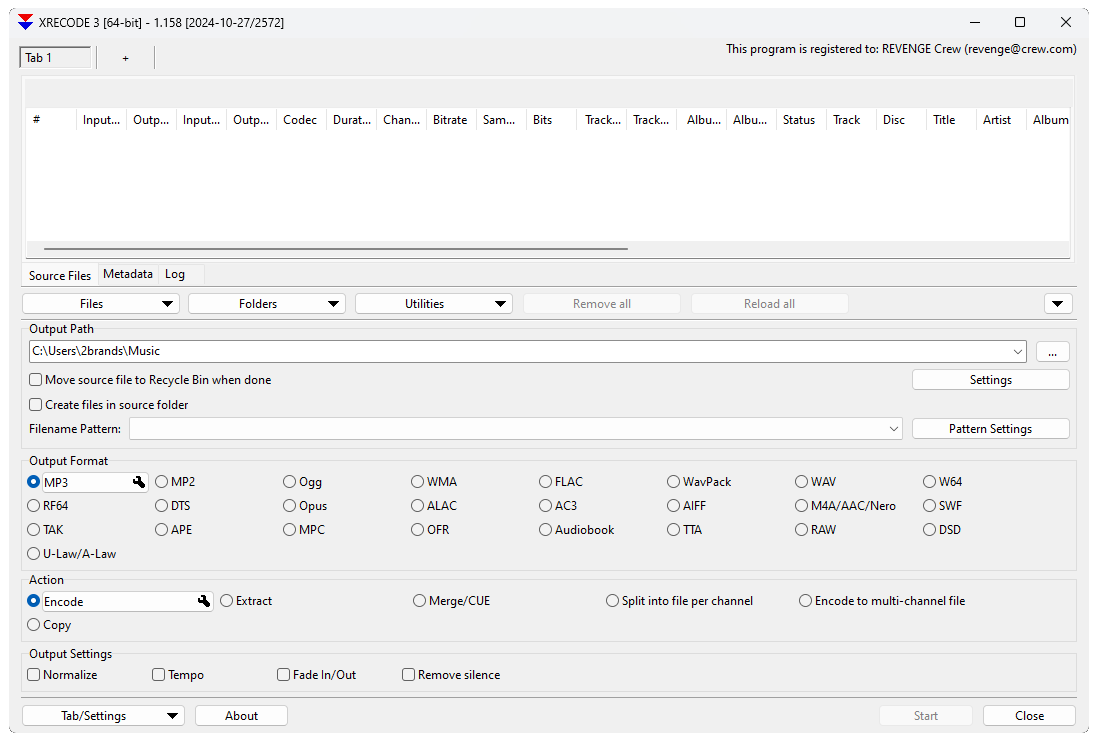Click the Start button
The height and width of the screenshot is (748, 1098).
coord(926,716)
